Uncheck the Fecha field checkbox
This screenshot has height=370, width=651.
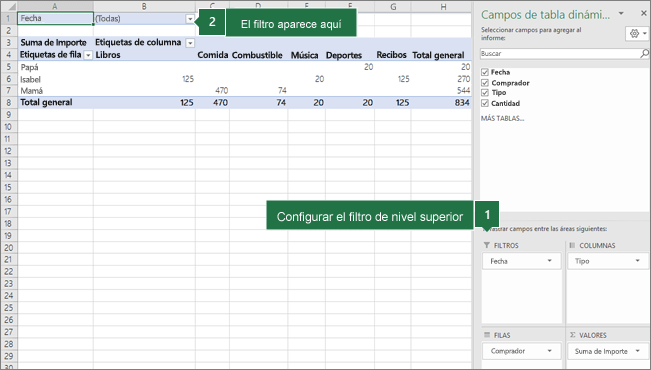485,72
